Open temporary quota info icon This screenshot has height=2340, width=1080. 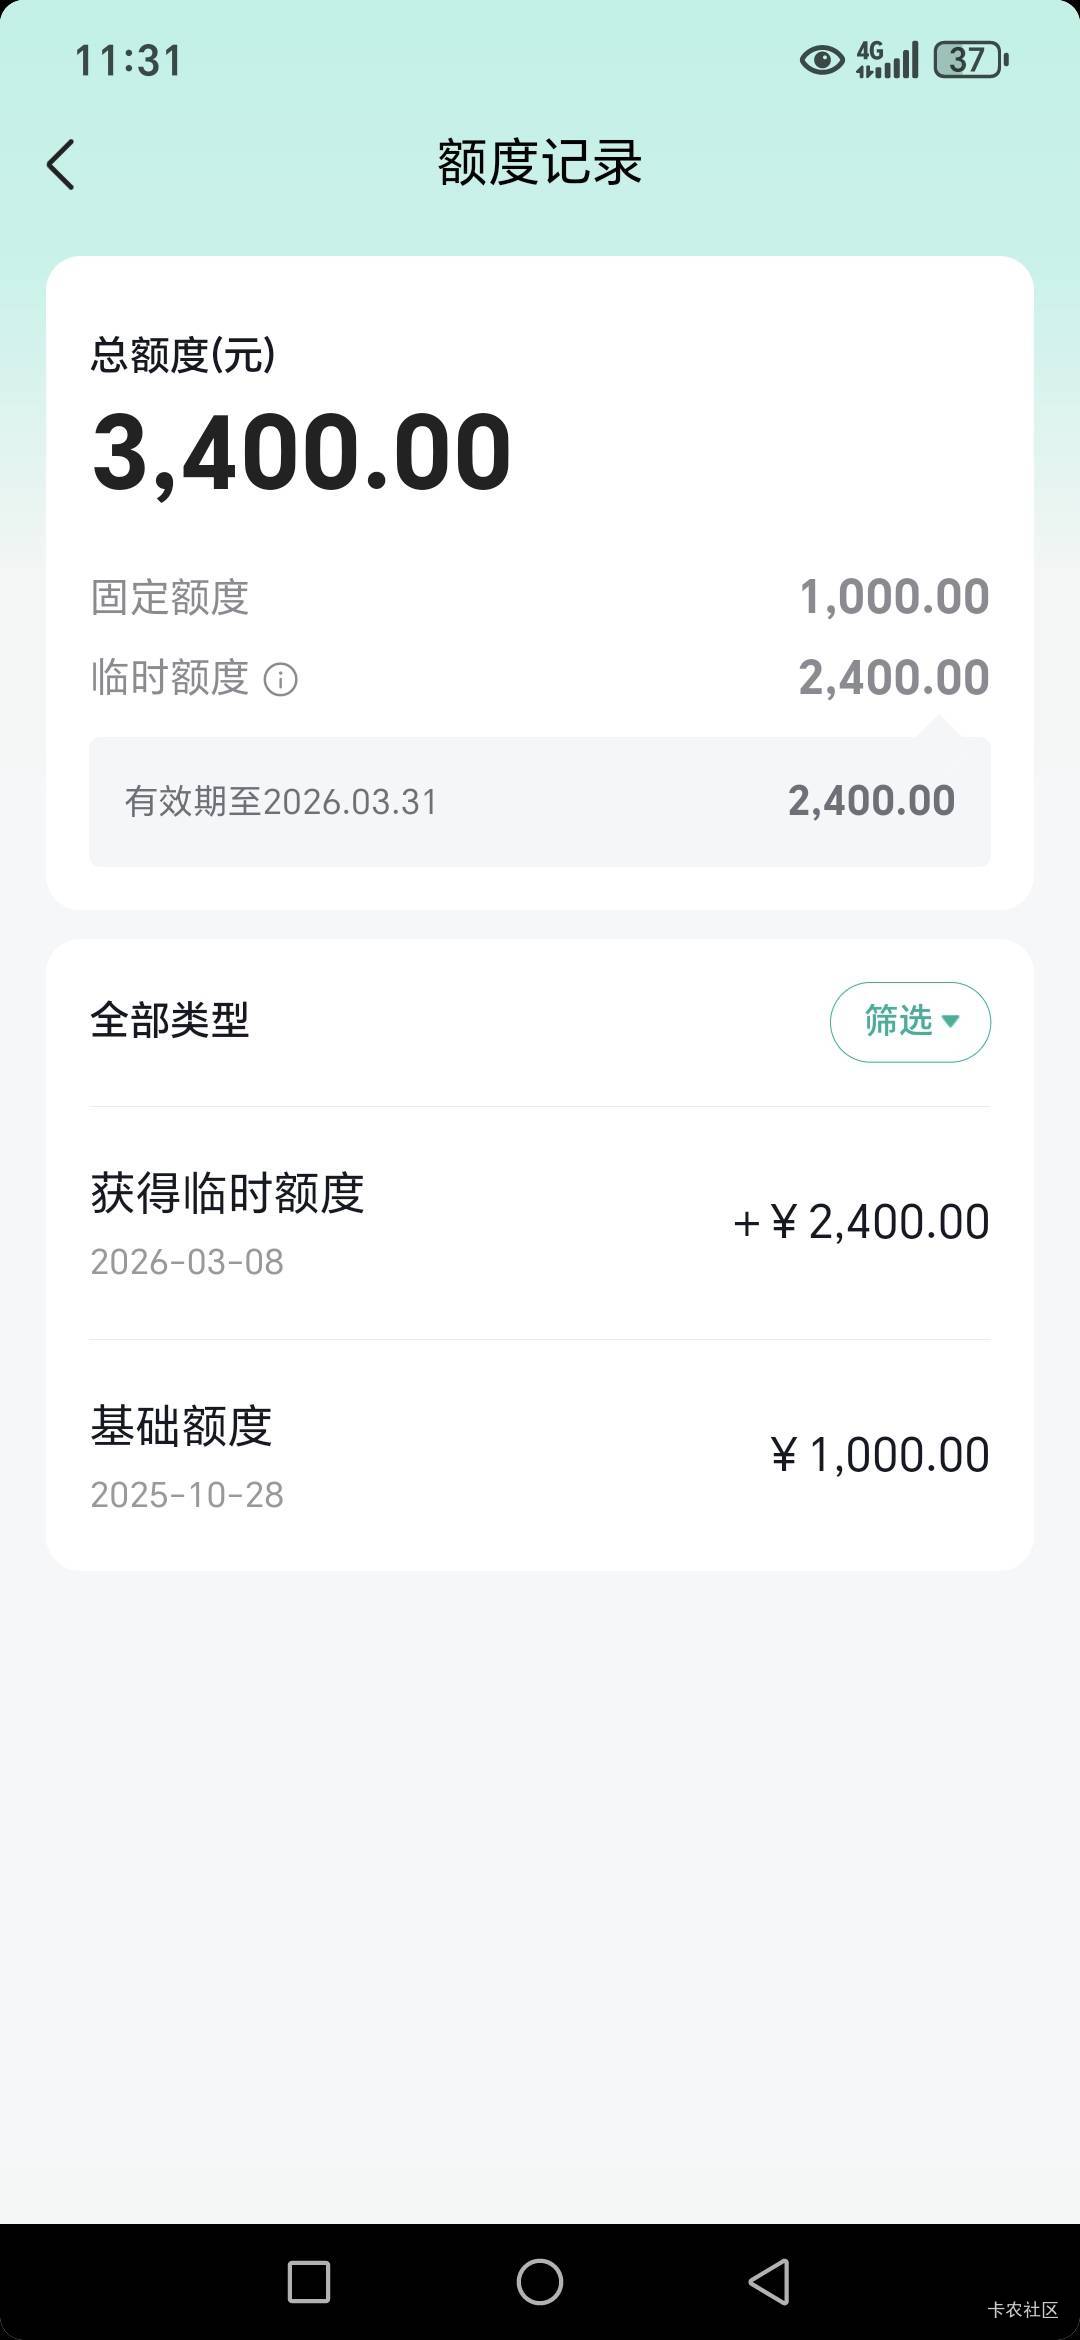(x=280, y=680)
